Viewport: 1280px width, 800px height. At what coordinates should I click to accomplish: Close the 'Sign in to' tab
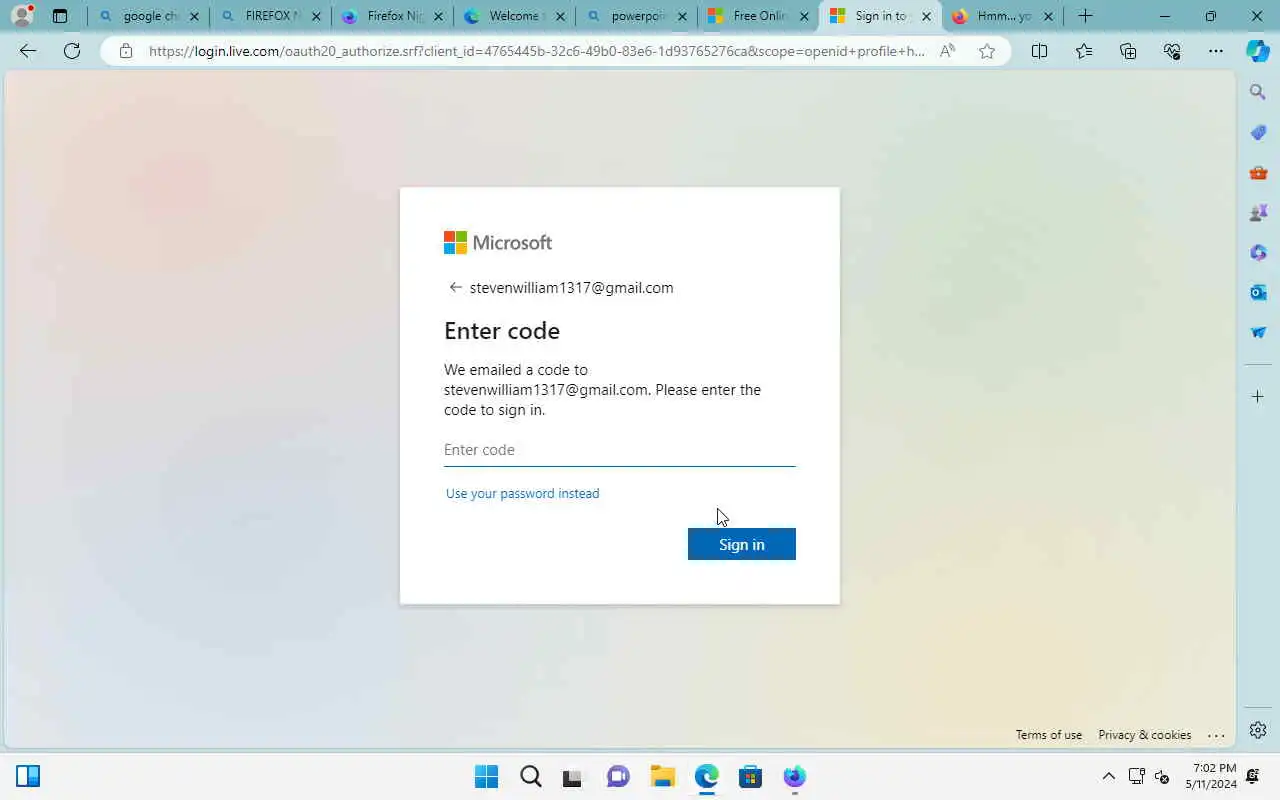click(926, 16)
